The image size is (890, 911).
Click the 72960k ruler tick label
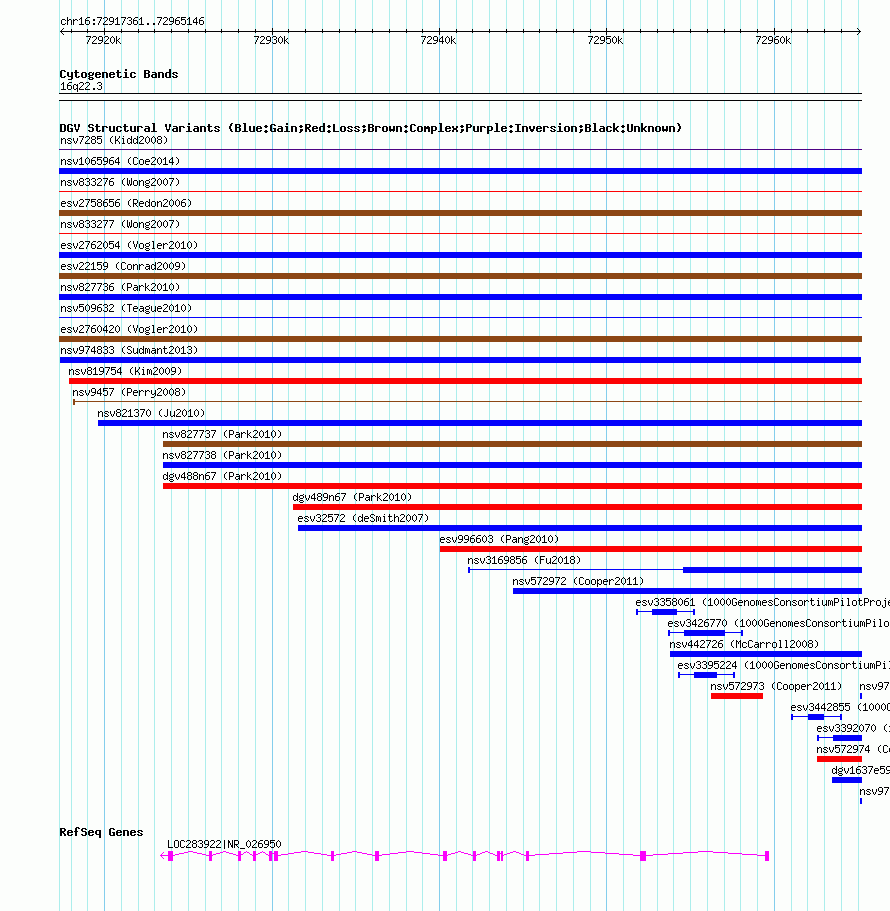773,40
